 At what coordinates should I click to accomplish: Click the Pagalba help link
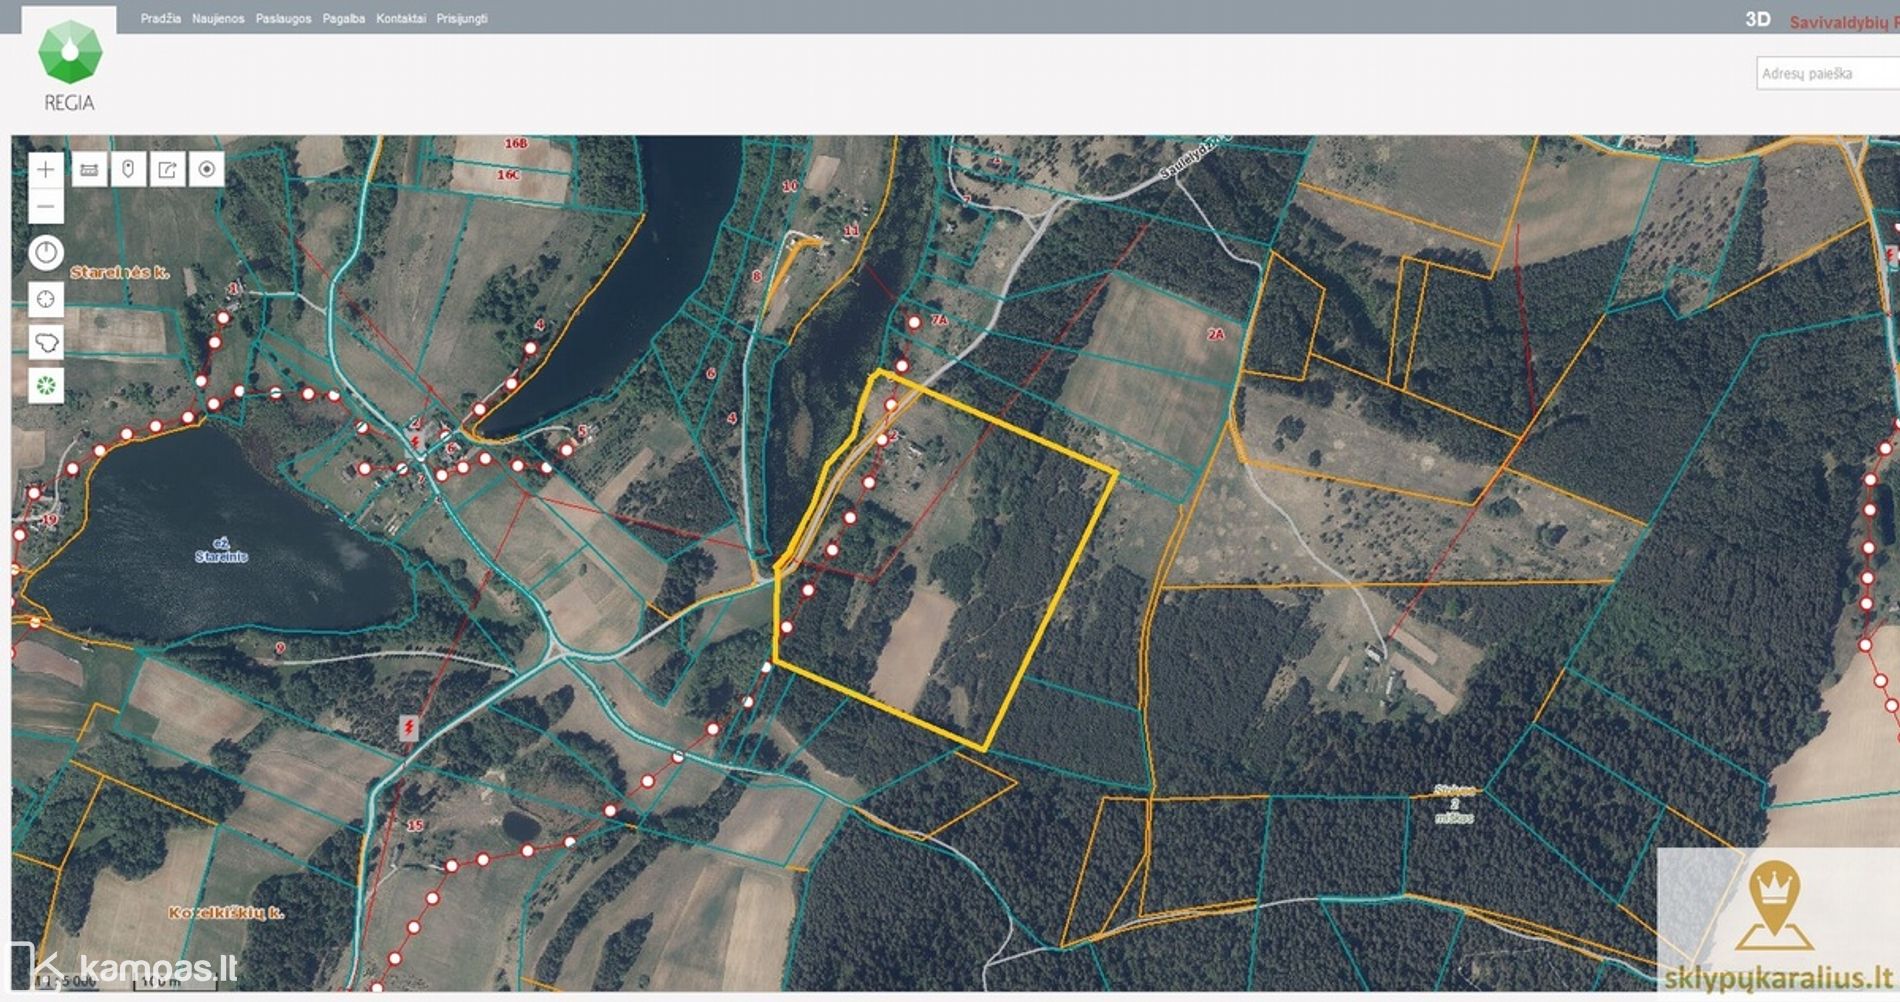tap(343, 19)
